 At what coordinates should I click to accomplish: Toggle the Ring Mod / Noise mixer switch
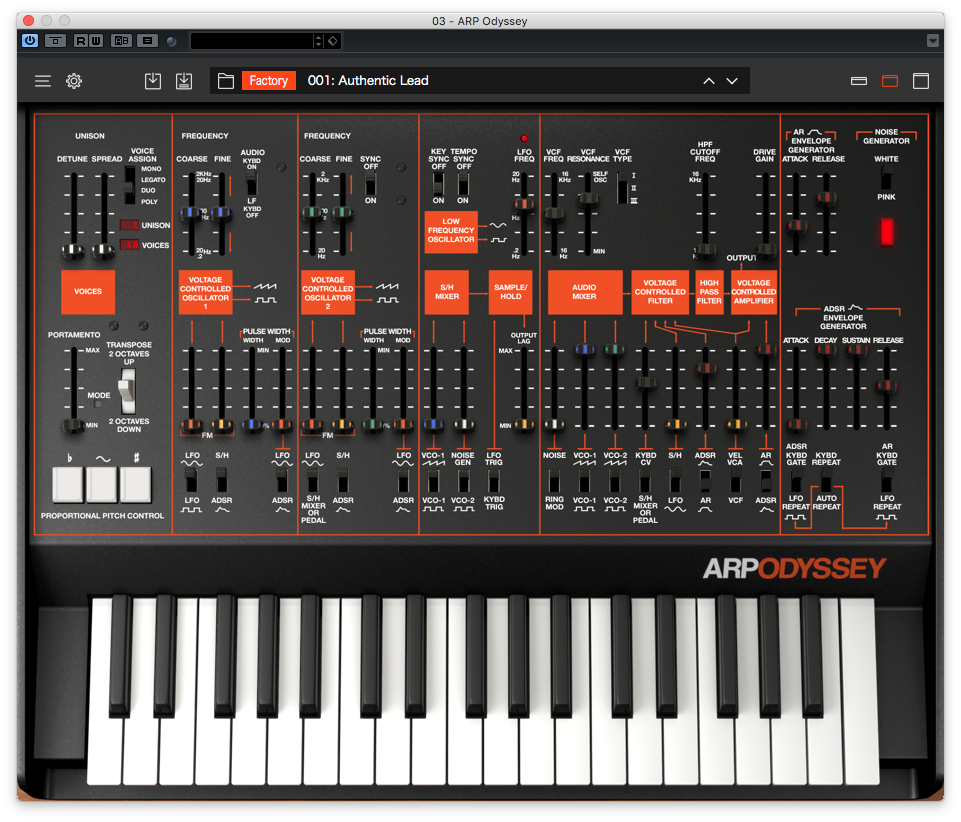(554, 482)
